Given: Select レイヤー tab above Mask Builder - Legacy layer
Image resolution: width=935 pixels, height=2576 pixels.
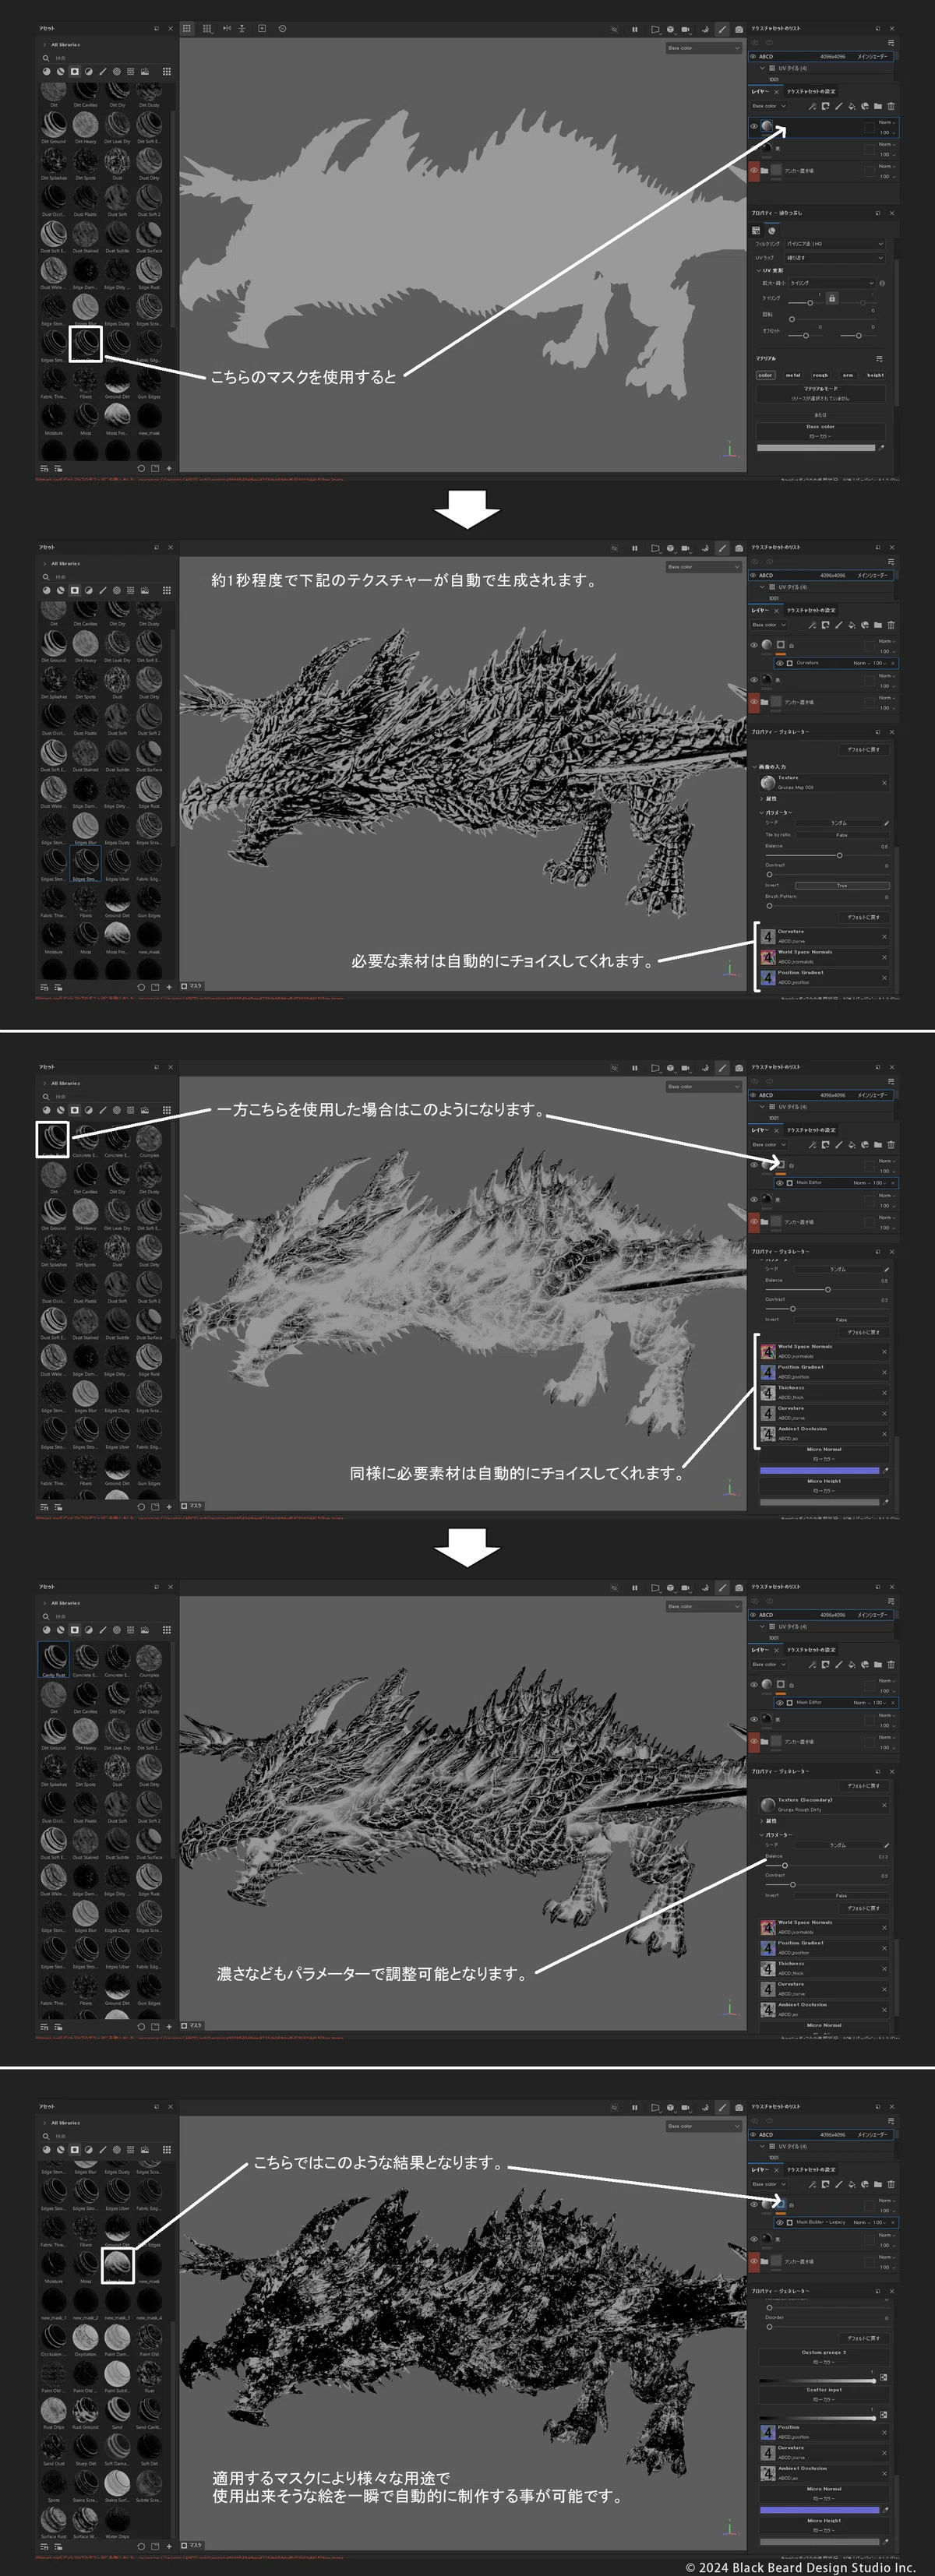Looking at the screenshot, I should point(760,2169).
